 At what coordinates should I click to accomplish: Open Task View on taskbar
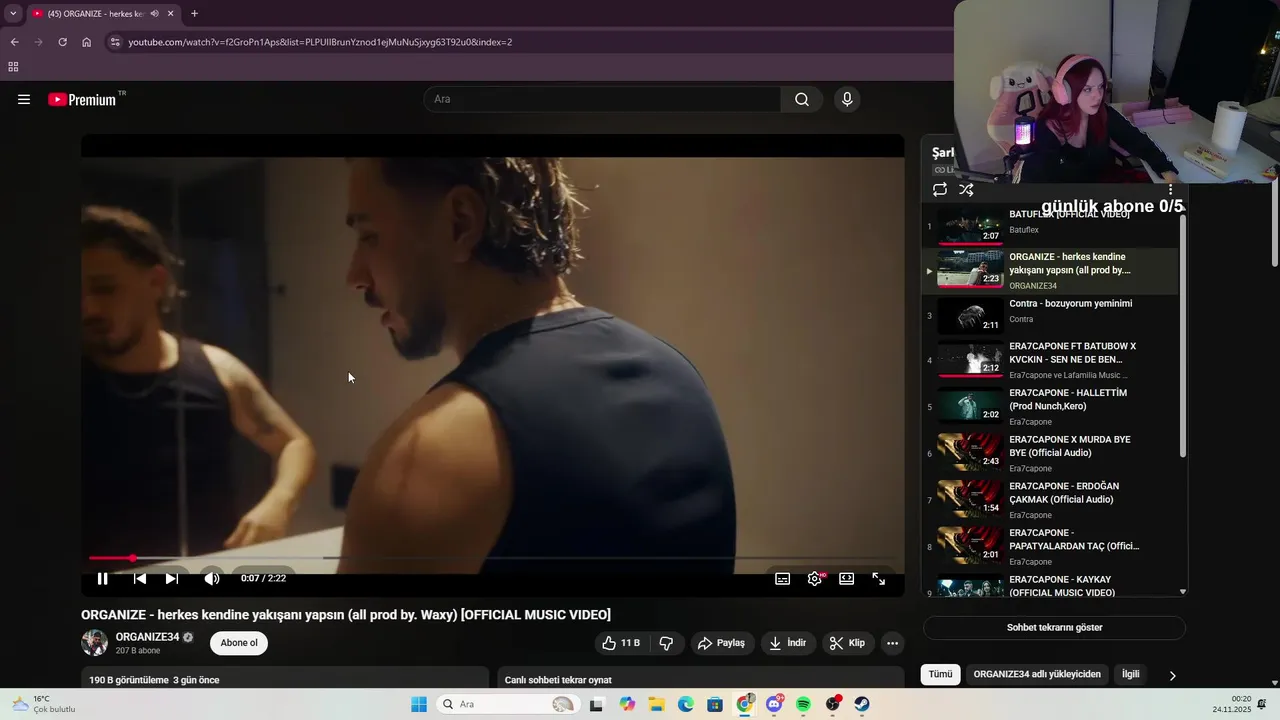[597, 704]
